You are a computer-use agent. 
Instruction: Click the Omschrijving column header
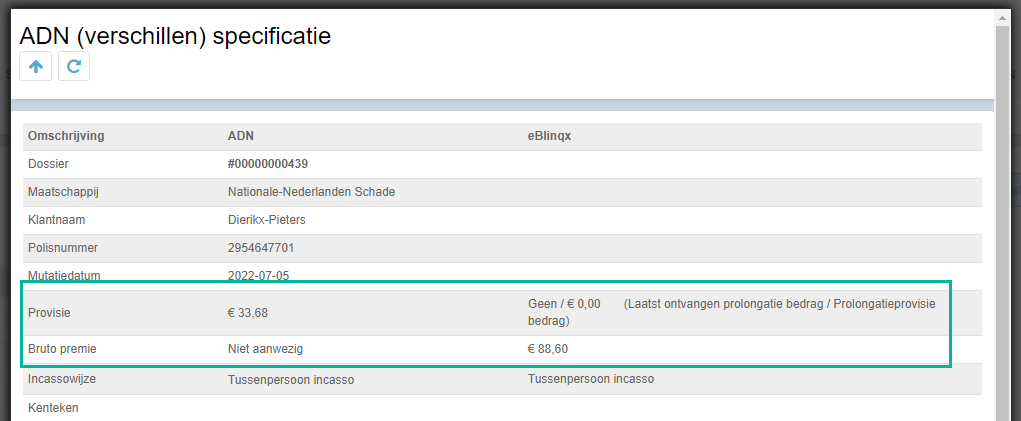(x=66, y=137)
